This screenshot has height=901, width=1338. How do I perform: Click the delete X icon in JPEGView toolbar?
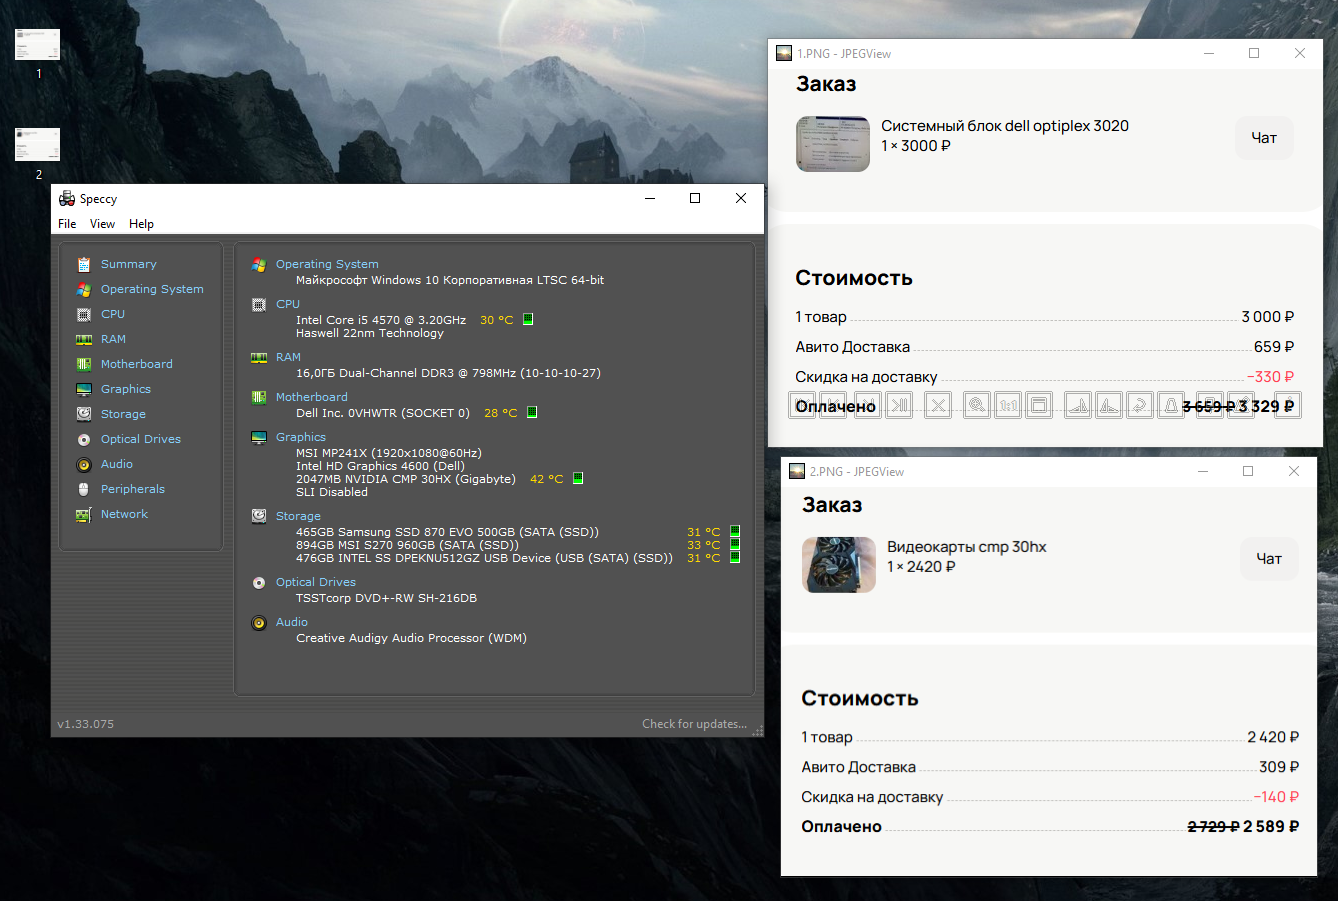tap(938, 405)
